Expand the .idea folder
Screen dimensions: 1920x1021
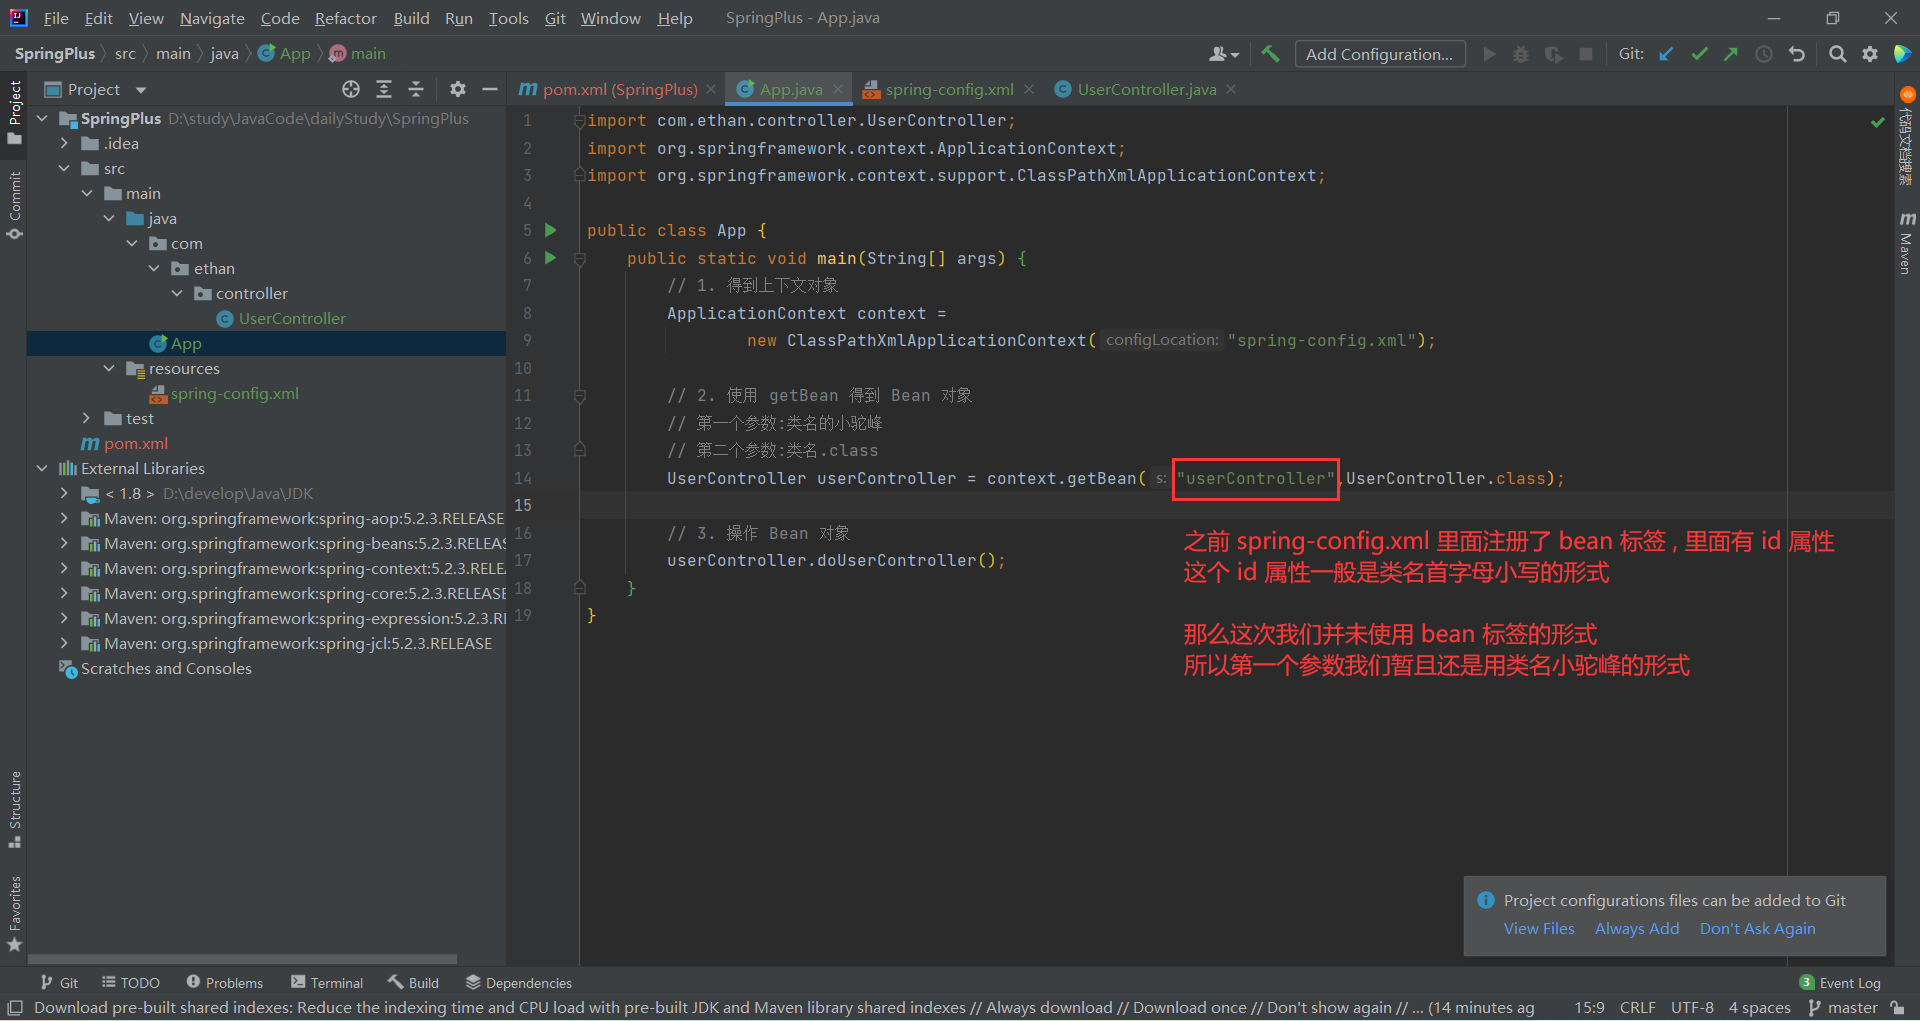click(x=64, y=143)
